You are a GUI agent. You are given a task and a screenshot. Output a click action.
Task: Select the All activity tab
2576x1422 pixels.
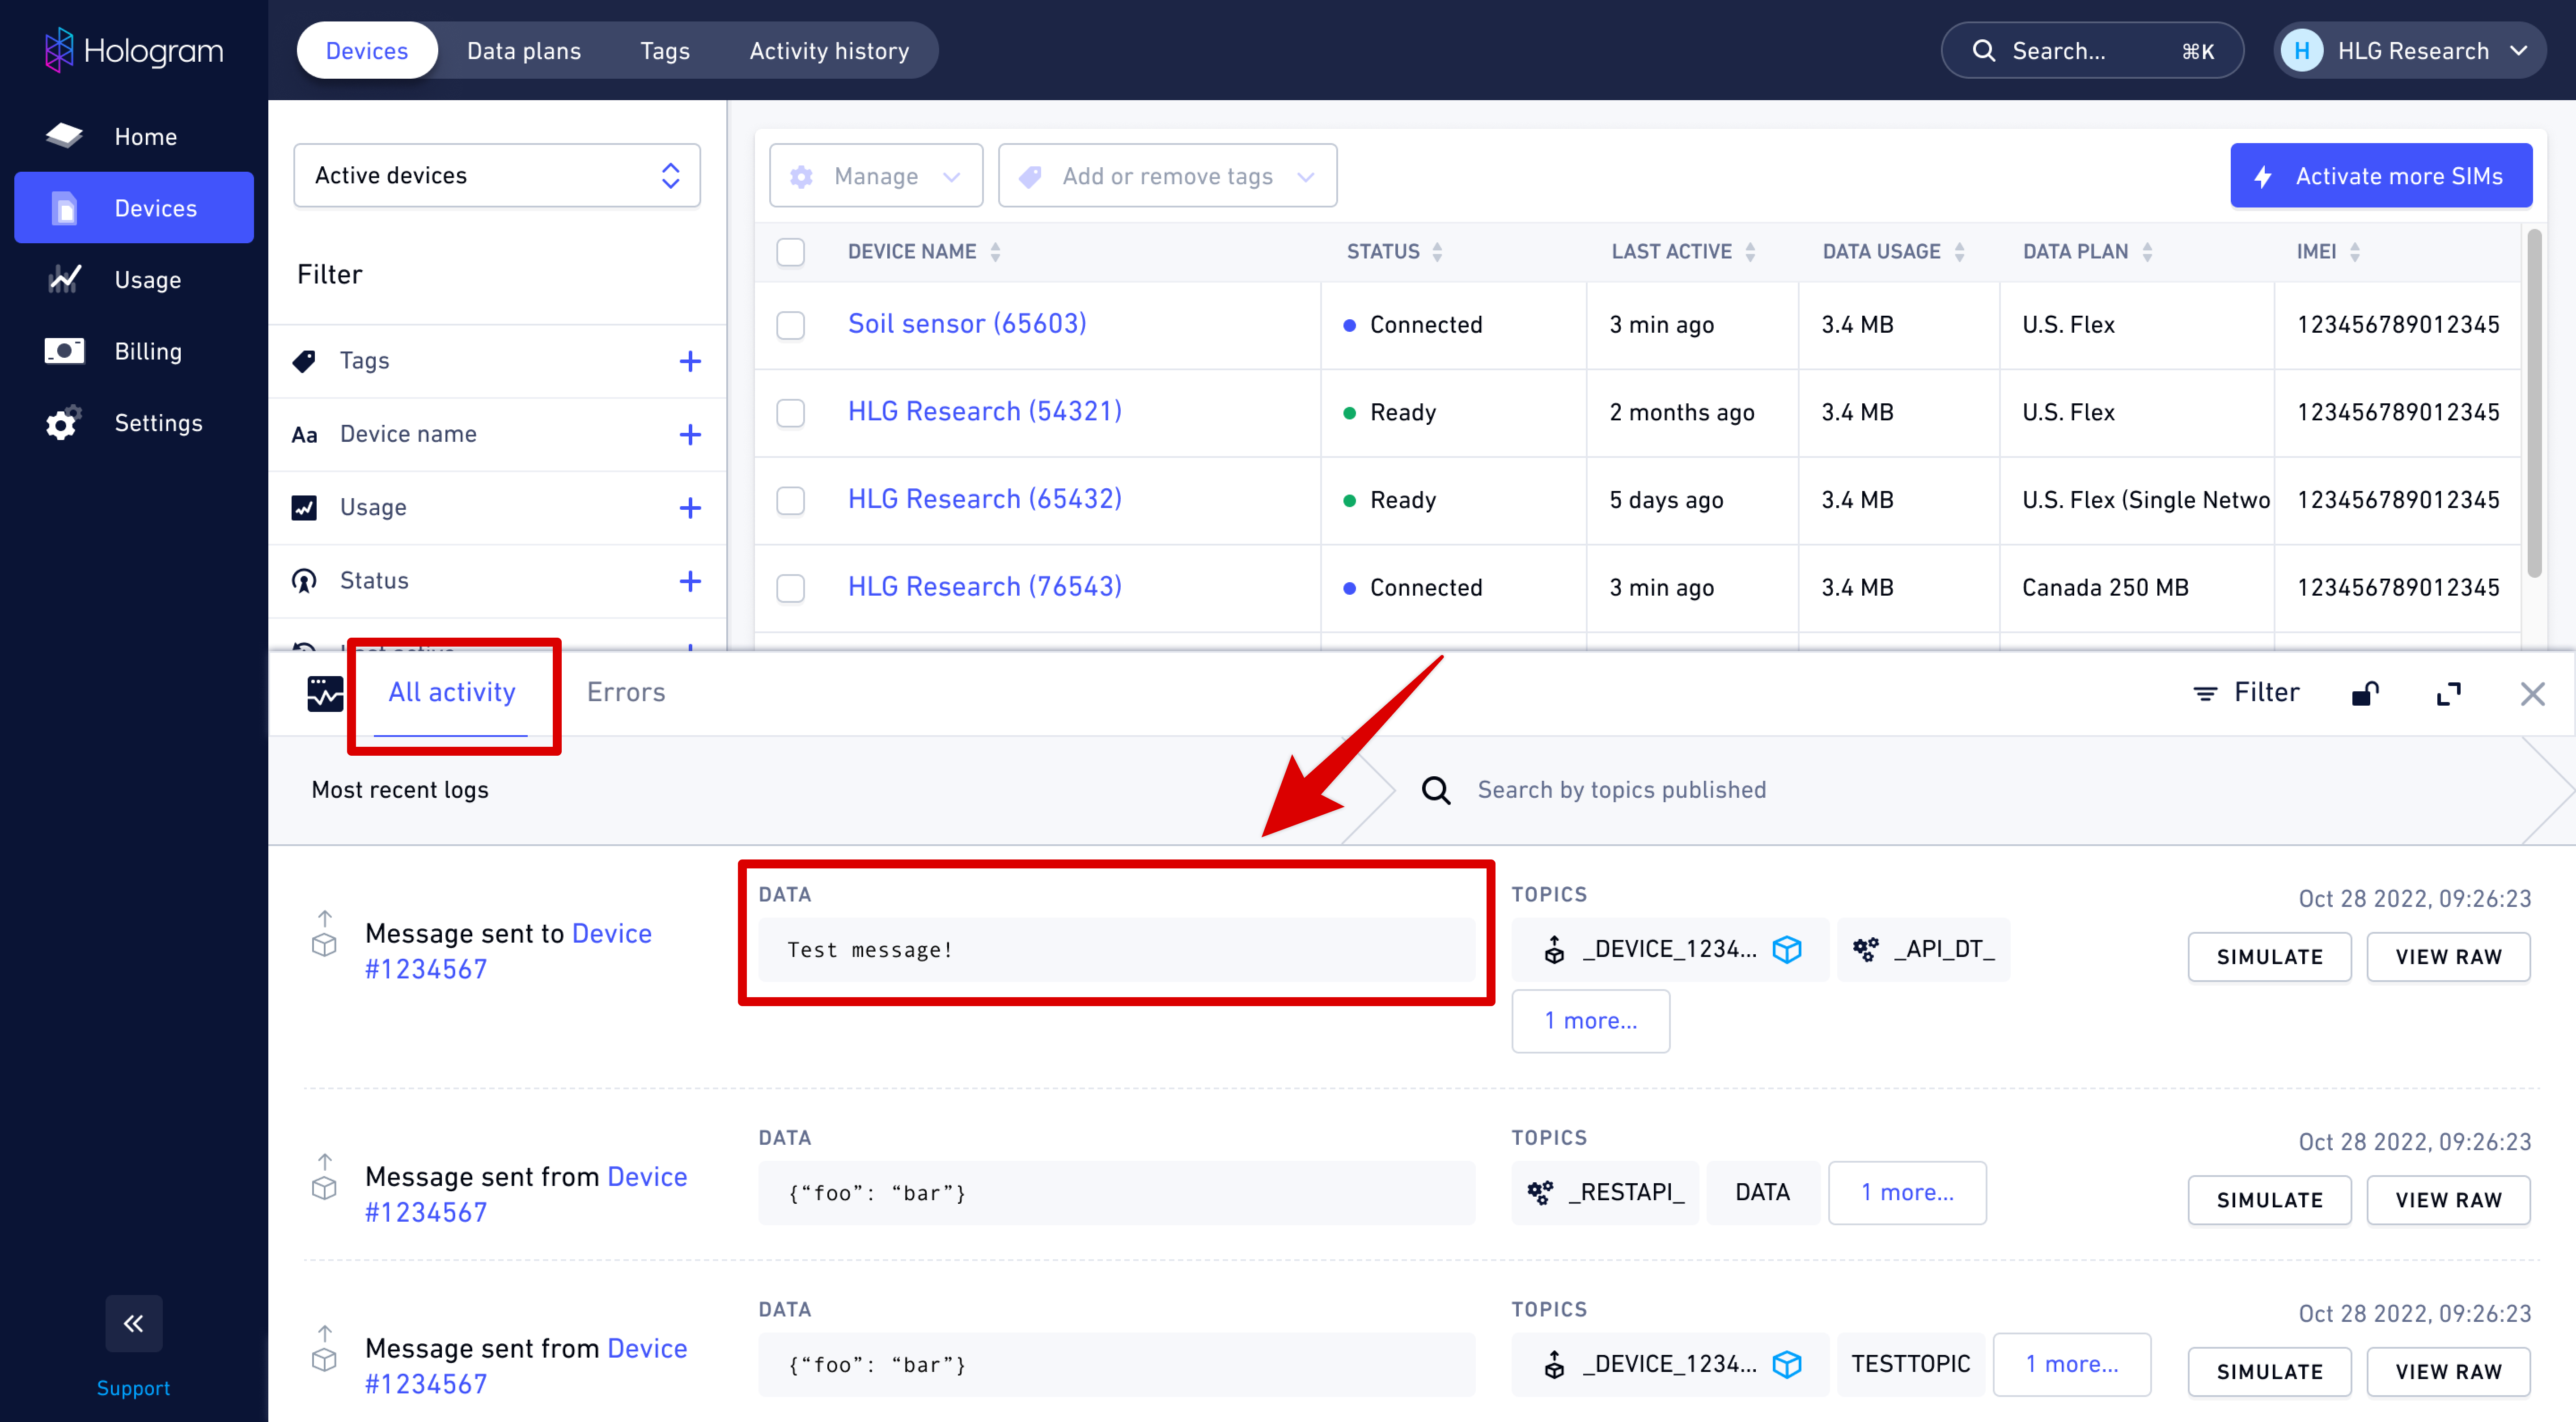click(x=452, y=693)
